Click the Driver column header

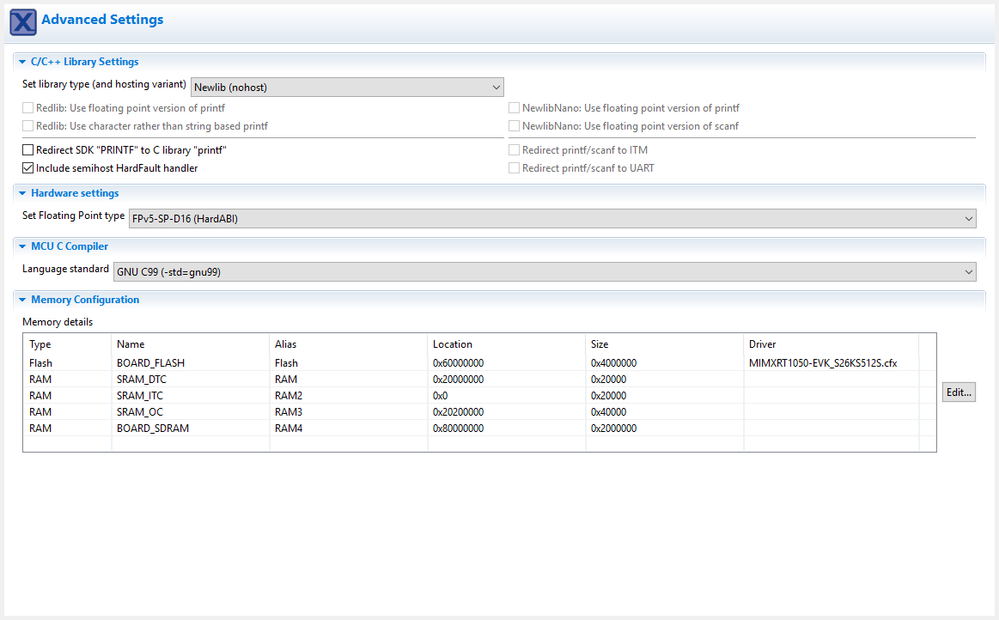pos(831,344)
